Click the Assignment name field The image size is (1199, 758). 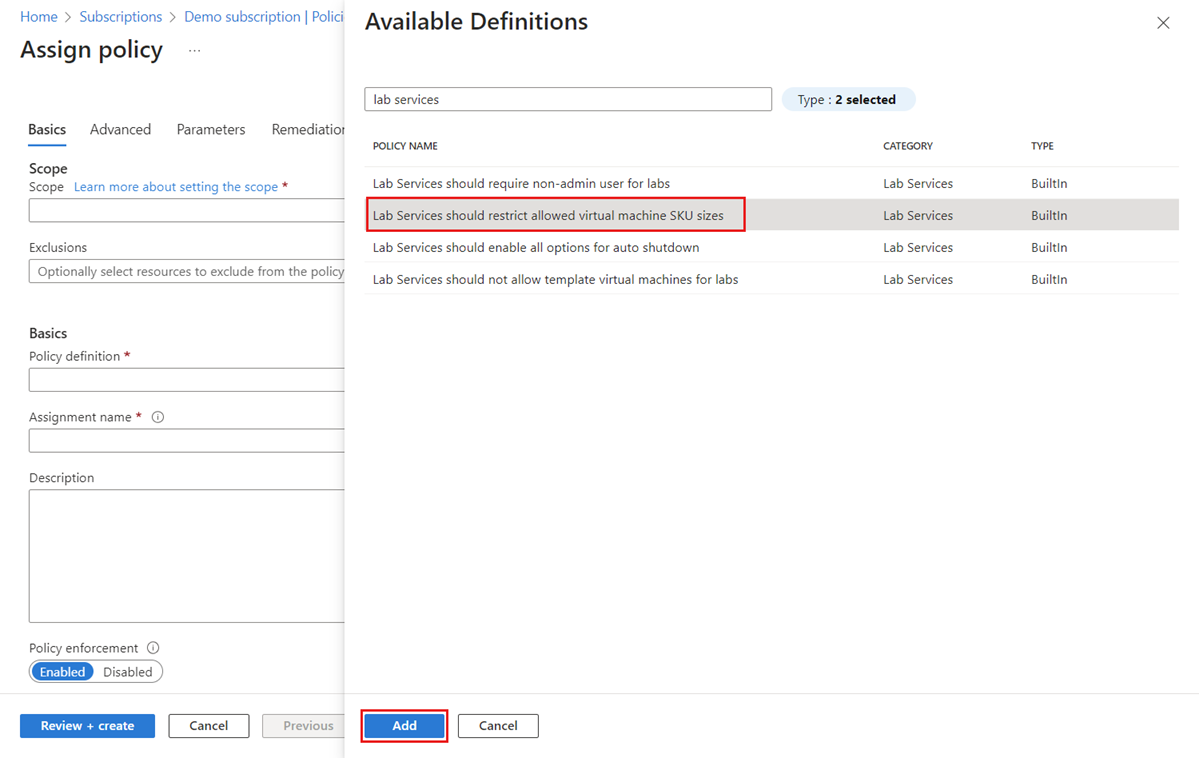point(187,441)
